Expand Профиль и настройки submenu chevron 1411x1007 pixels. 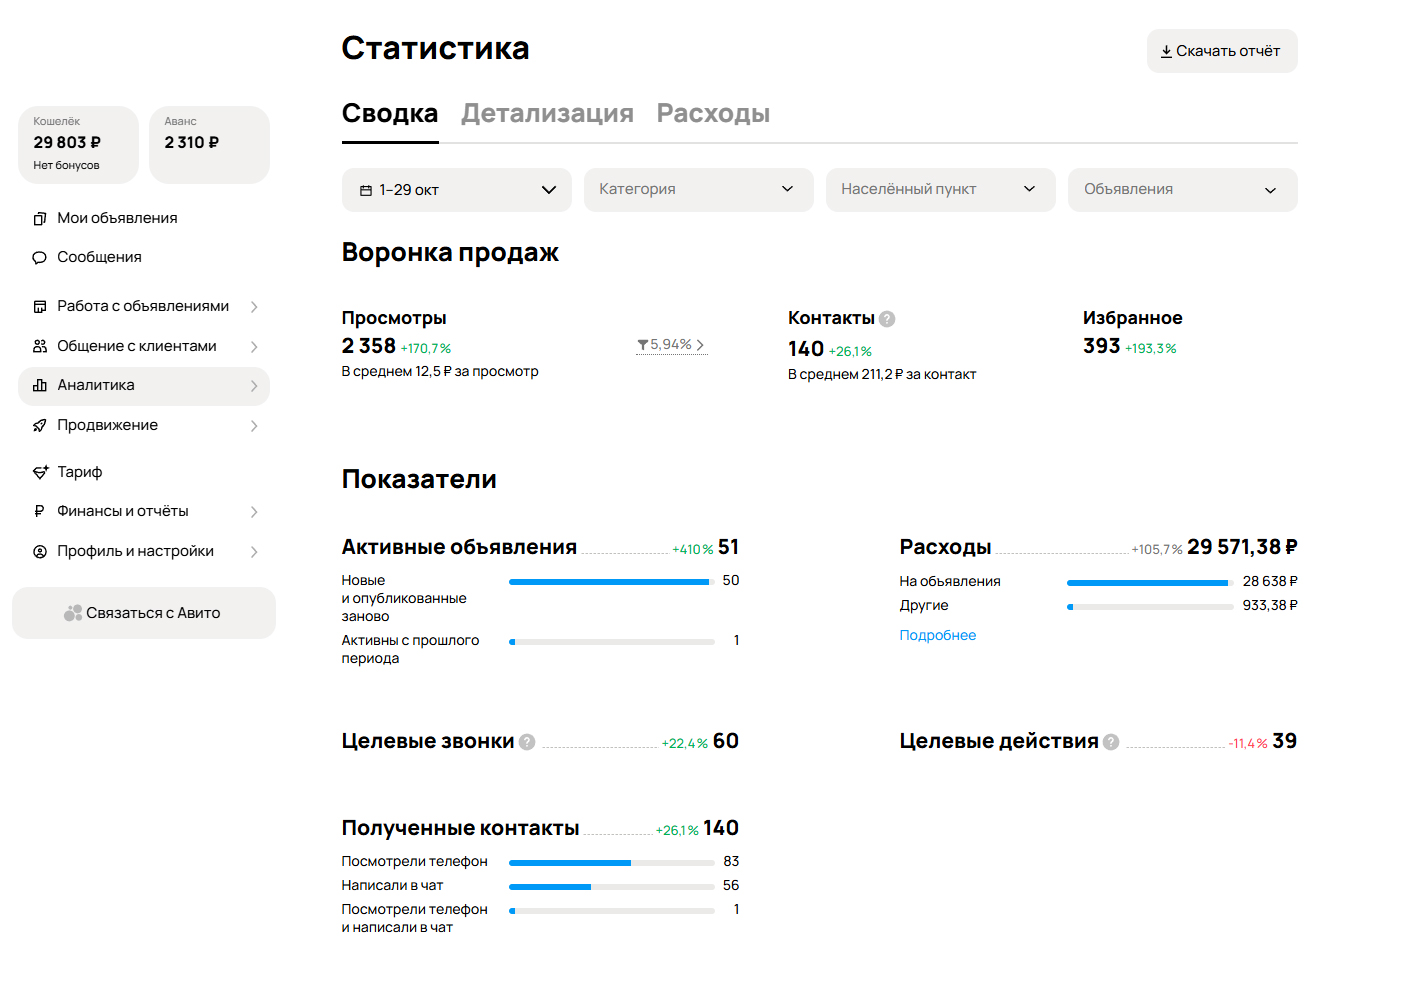click(254, 552)
